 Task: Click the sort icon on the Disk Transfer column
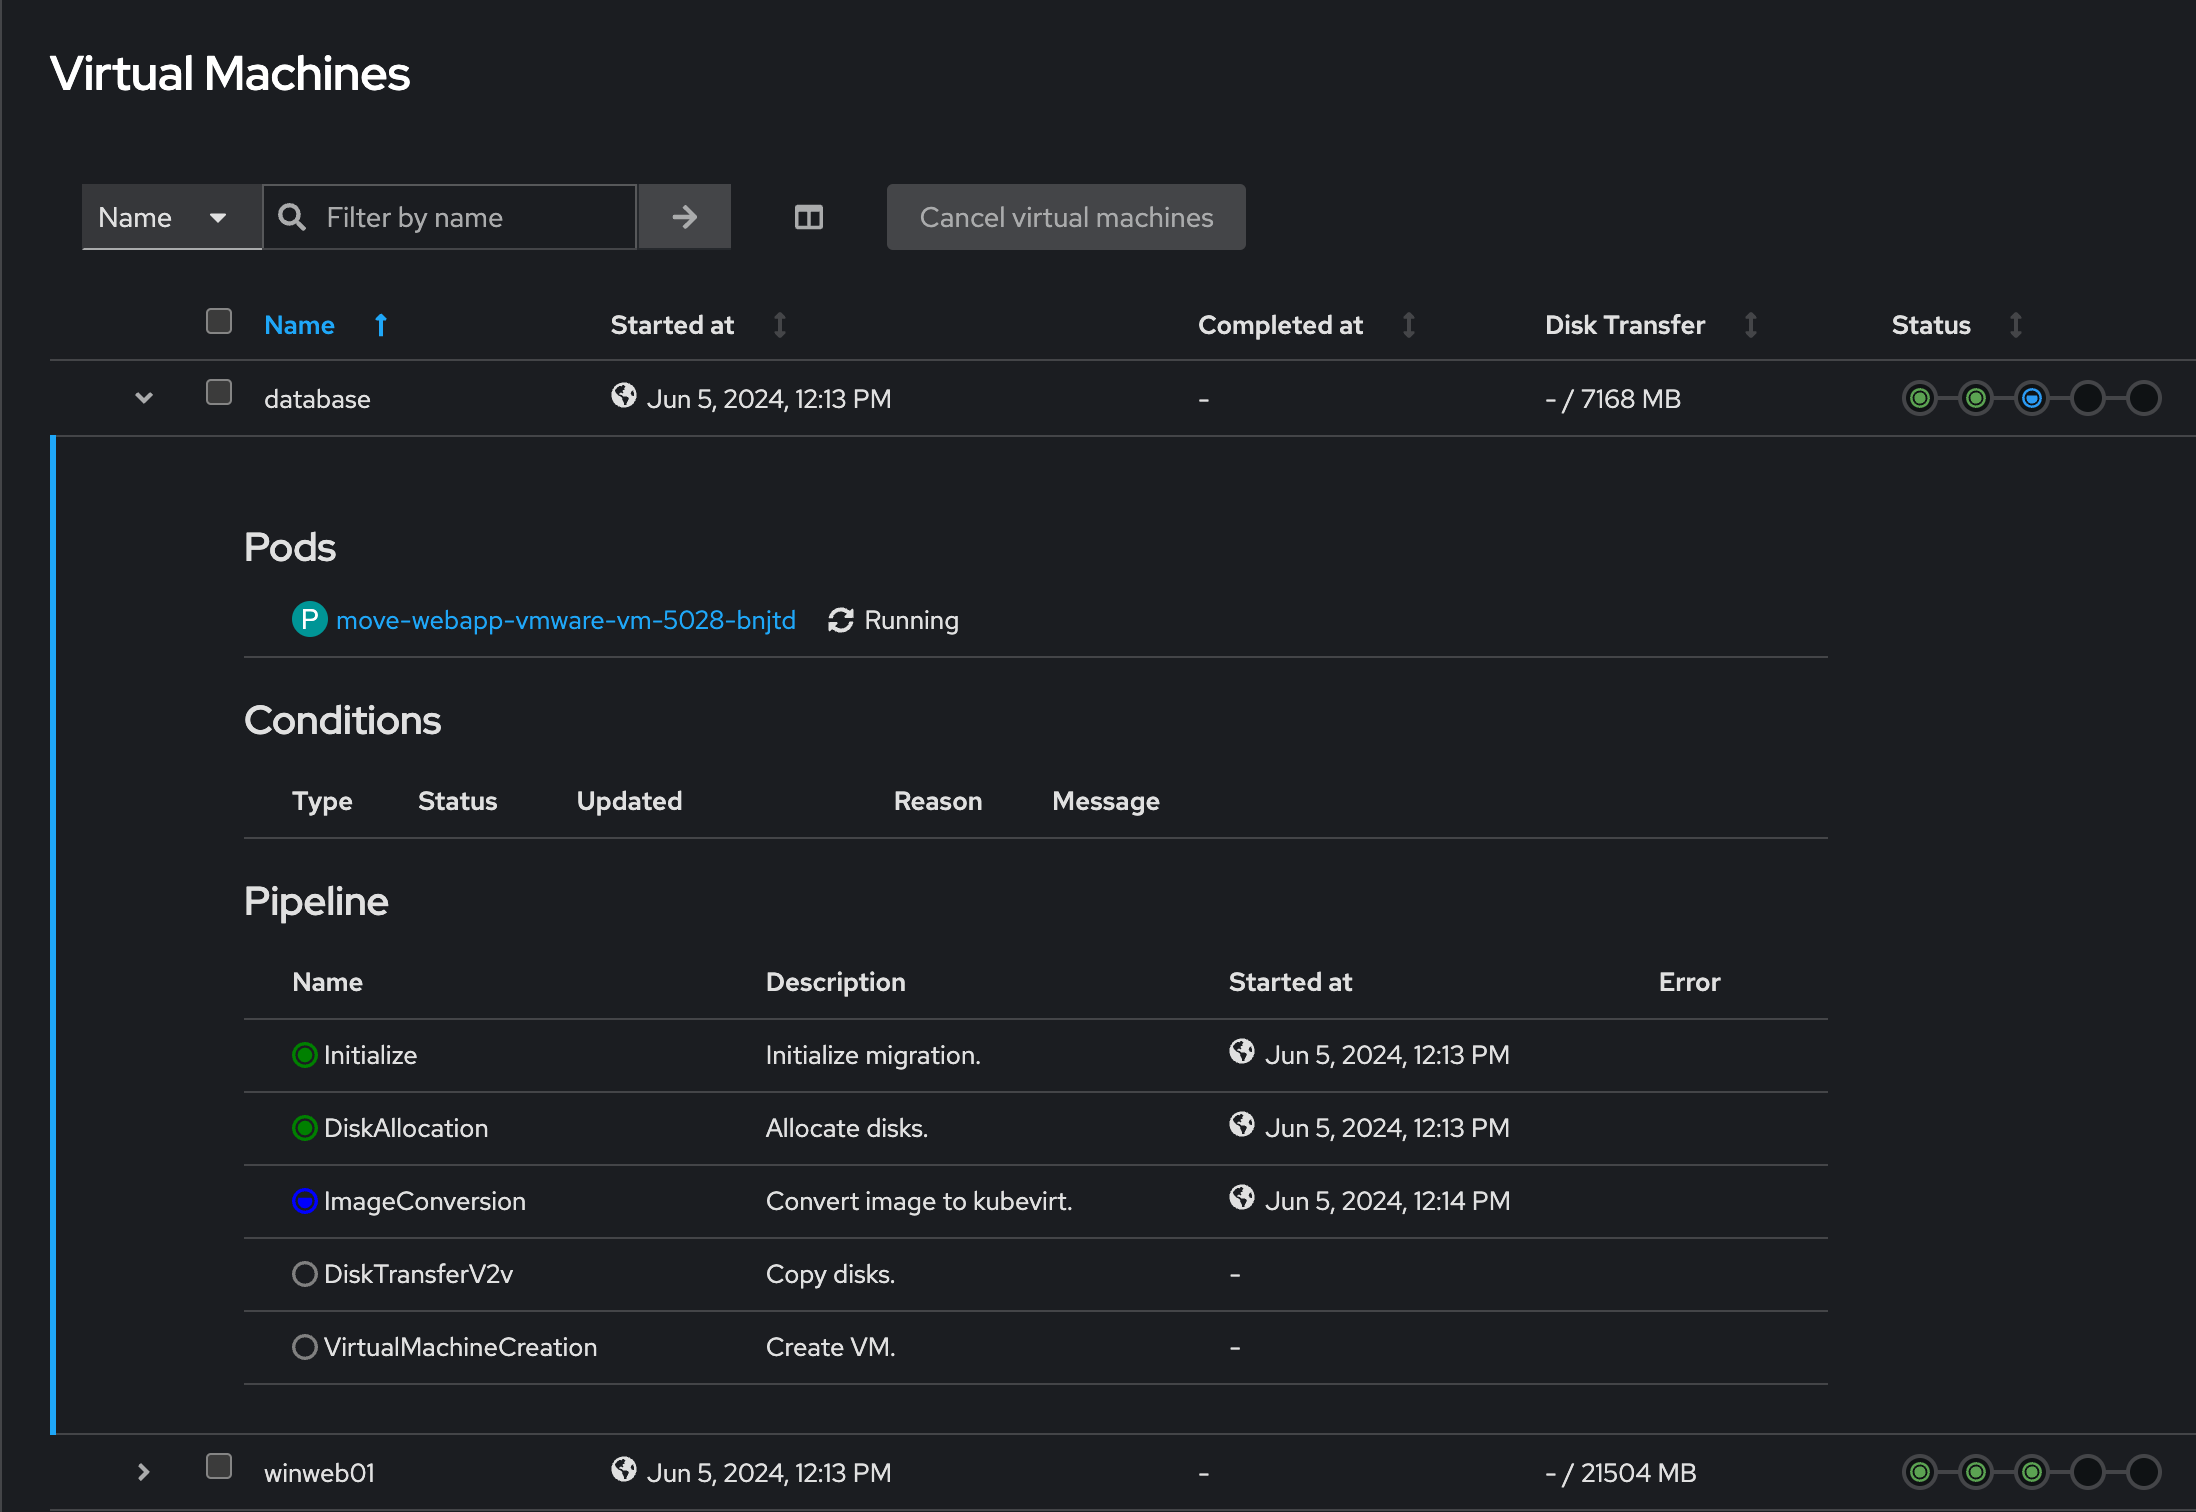(x=1751, y=325)
